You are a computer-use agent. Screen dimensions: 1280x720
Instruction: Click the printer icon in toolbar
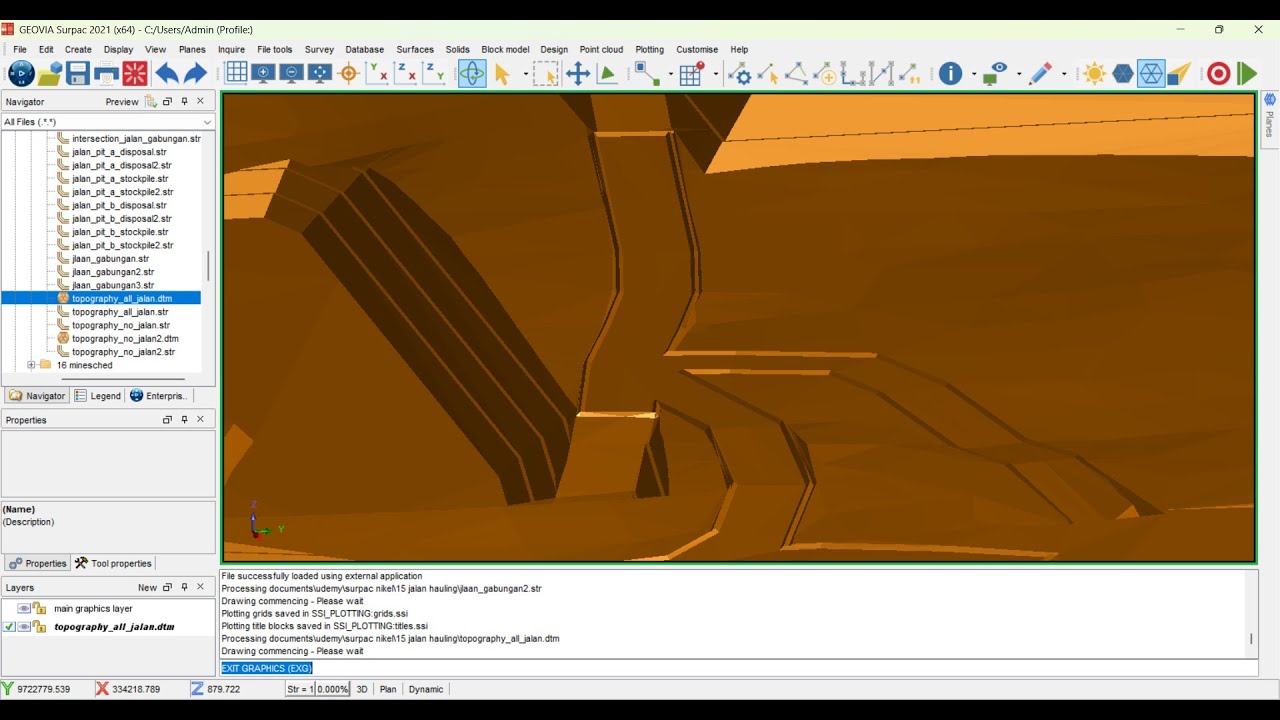coord(106,73)
